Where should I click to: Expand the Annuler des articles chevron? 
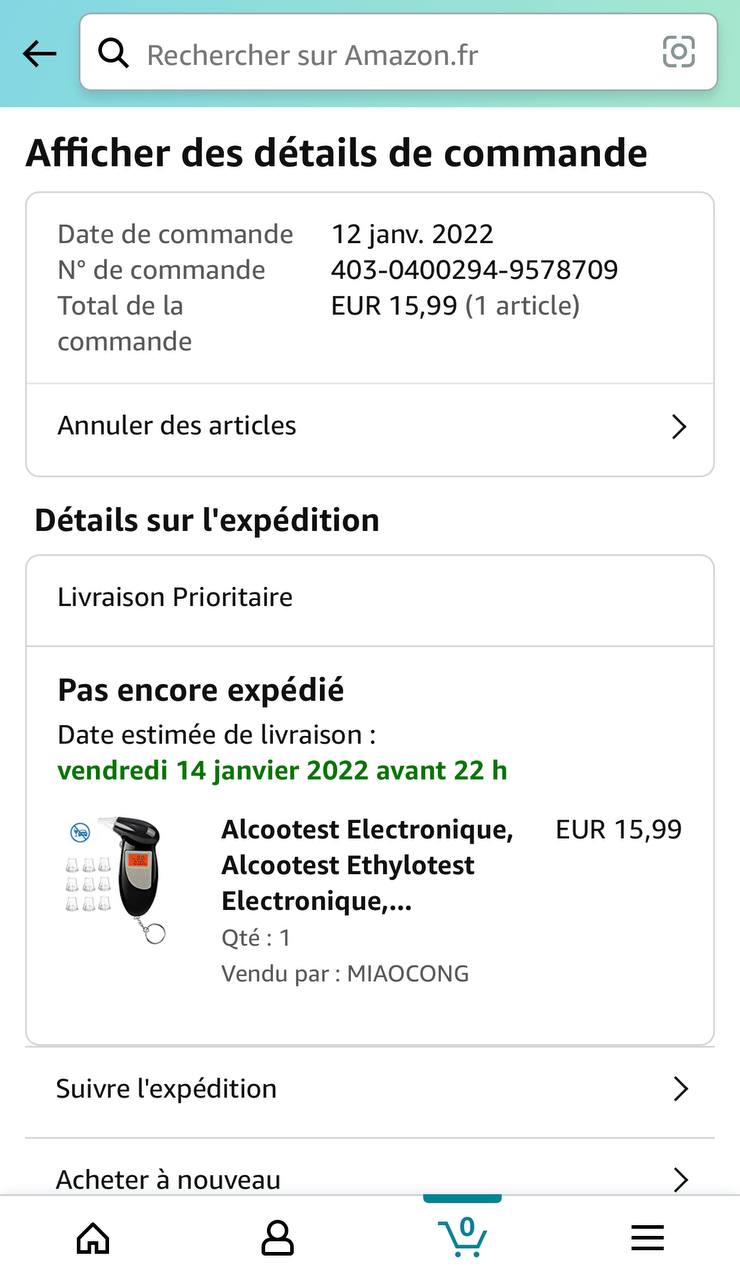tap(679, 427)
